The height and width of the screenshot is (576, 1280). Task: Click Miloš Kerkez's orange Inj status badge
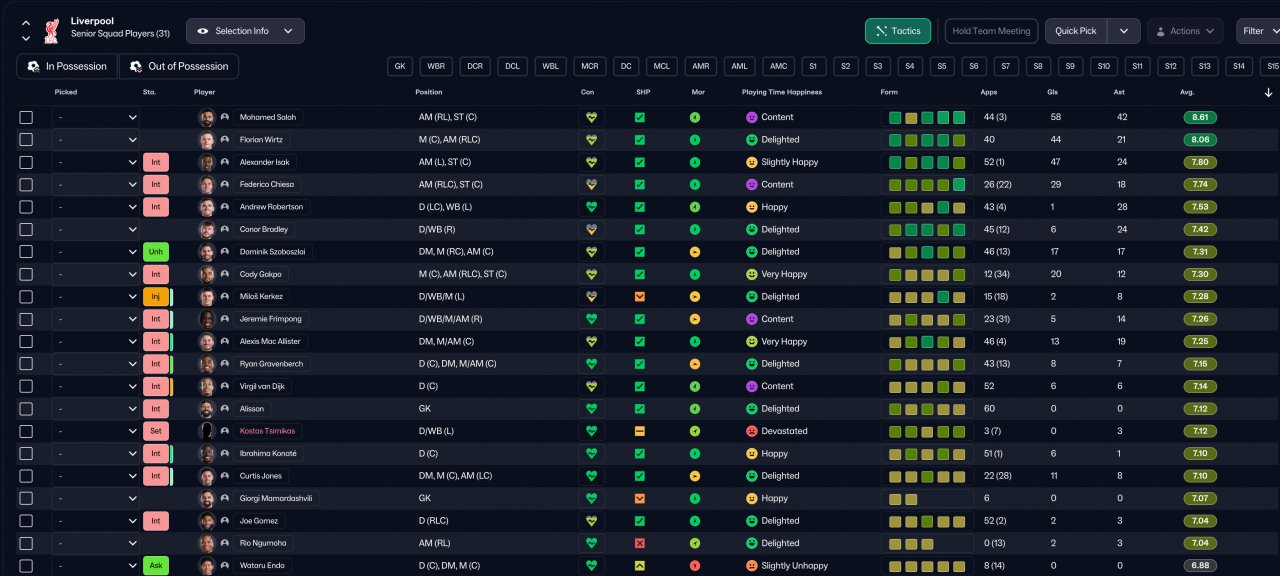click(x=155, y=297)
